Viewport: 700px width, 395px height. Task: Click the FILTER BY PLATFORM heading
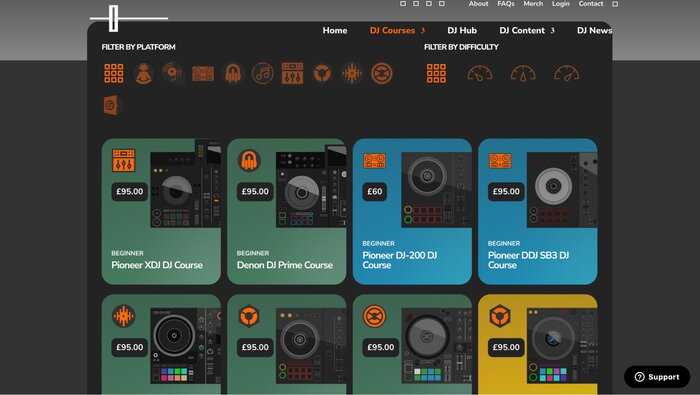138,47
